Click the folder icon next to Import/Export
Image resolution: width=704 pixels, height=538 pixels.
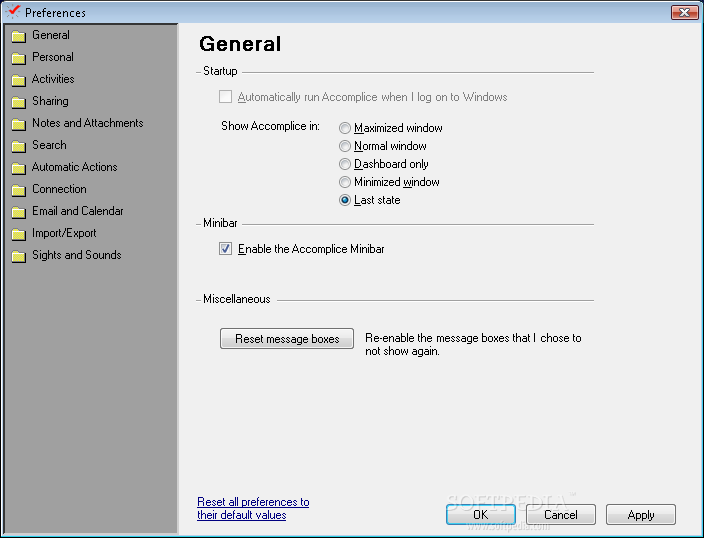[18, 234]
